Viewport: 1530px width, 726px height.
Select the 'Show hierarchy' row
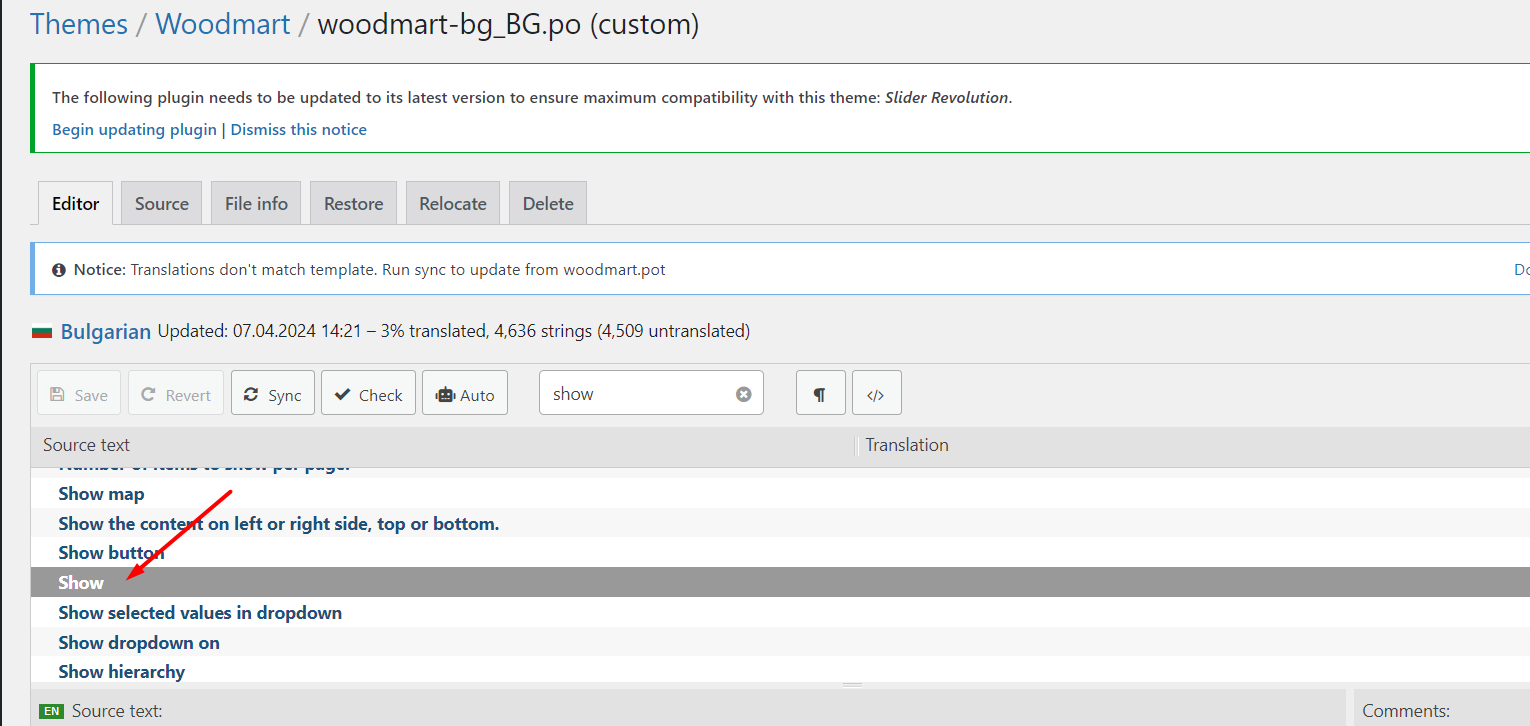[780, 671]
